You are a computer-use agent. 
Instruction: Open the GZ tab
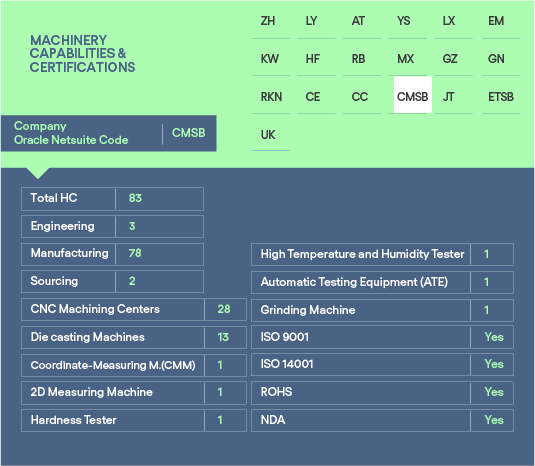(453, 59)
